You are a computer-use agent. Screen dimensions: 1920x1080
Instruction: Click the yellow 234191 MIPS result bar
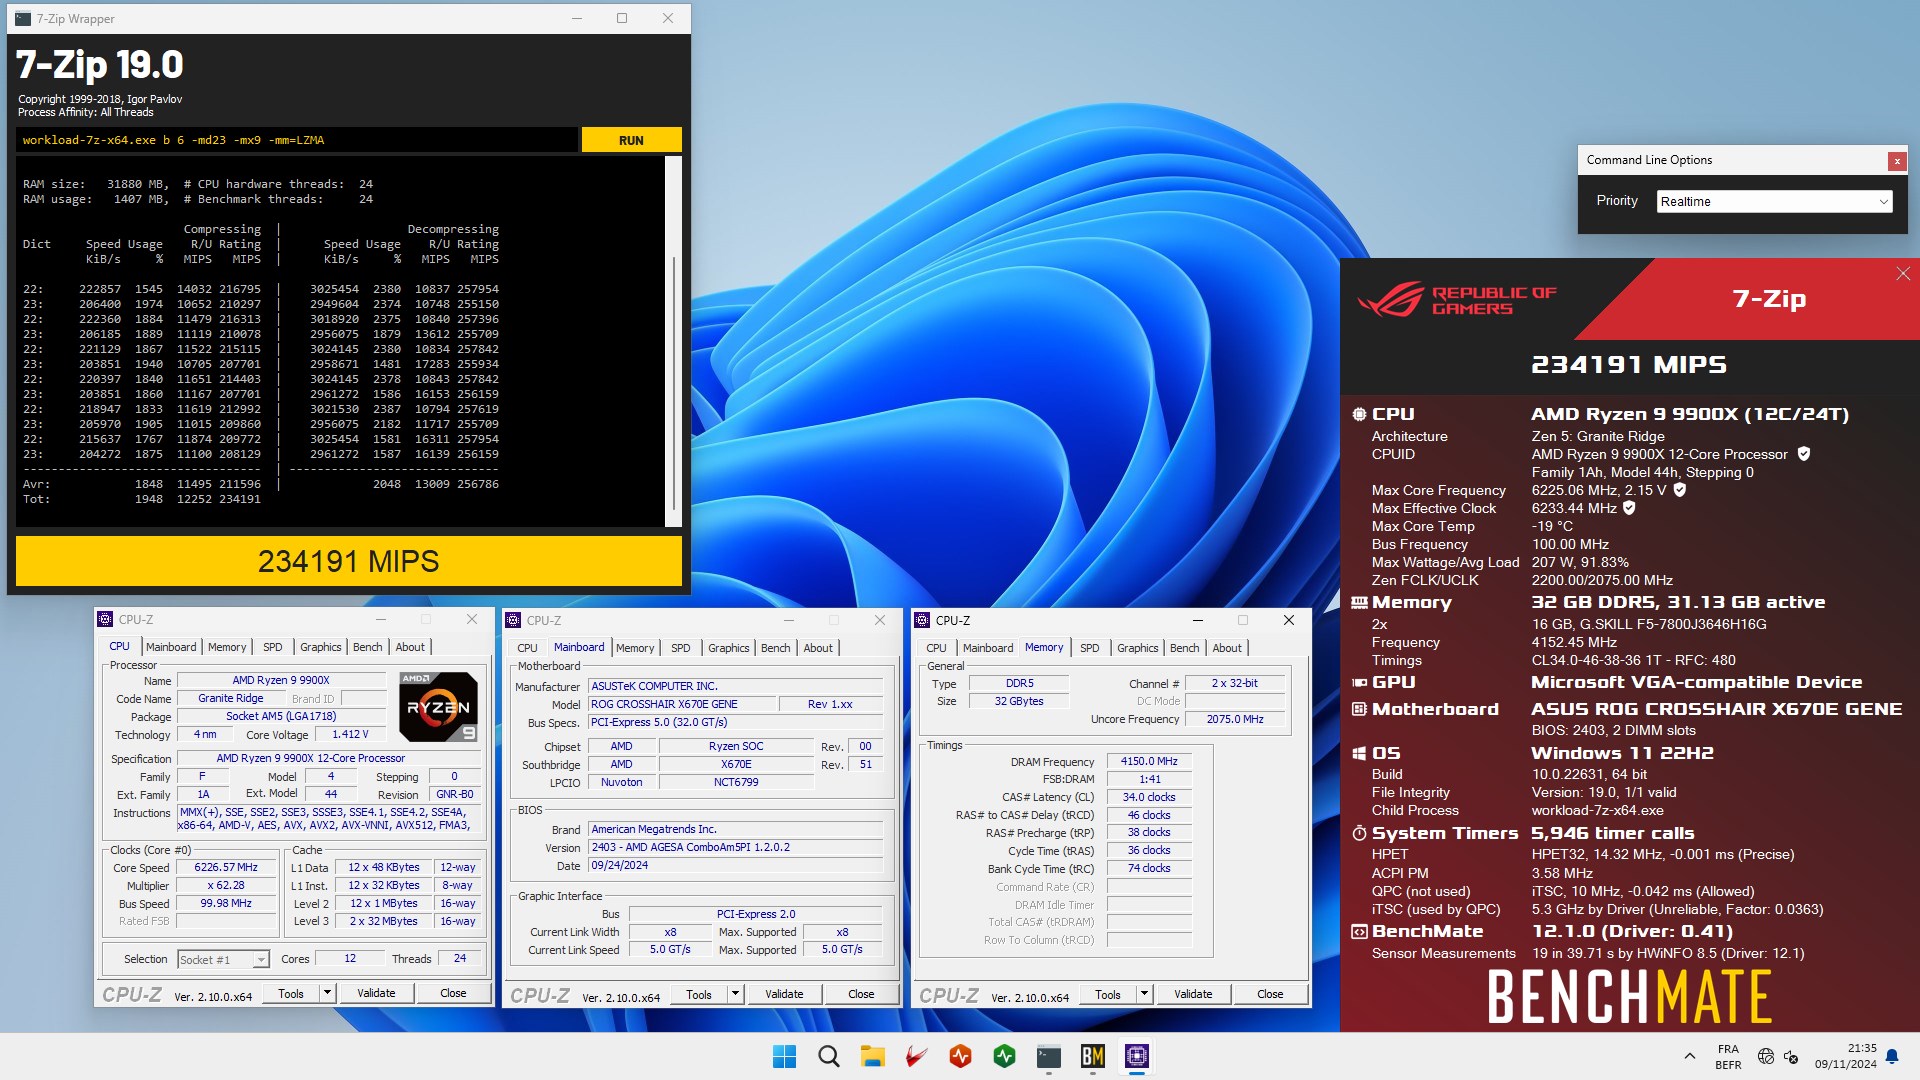tap(348, 561)
